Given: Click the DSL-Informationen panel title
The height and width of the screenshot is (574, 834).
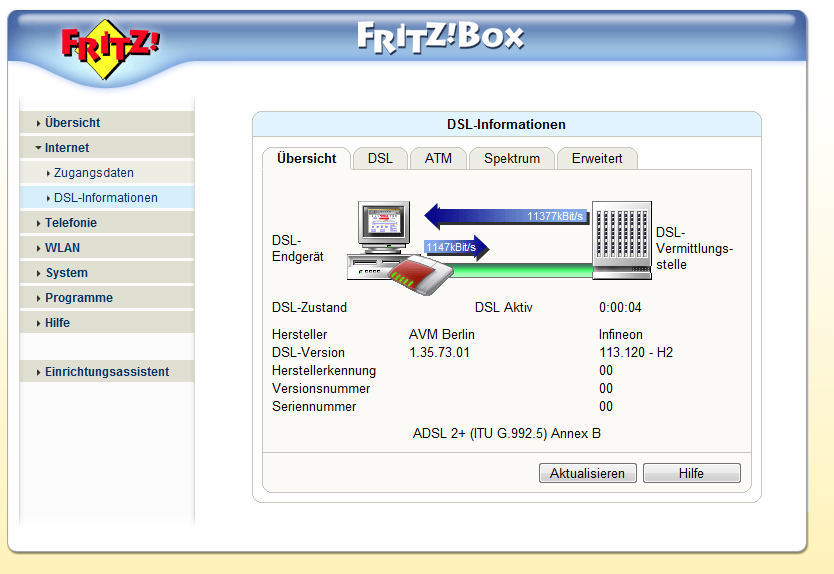Looking at the screenshot, I should [506, 124].
